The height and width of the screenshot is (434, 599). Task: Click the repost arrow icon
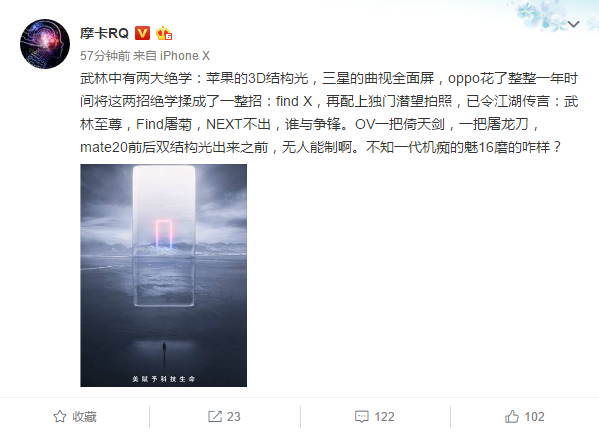(215, 416)
